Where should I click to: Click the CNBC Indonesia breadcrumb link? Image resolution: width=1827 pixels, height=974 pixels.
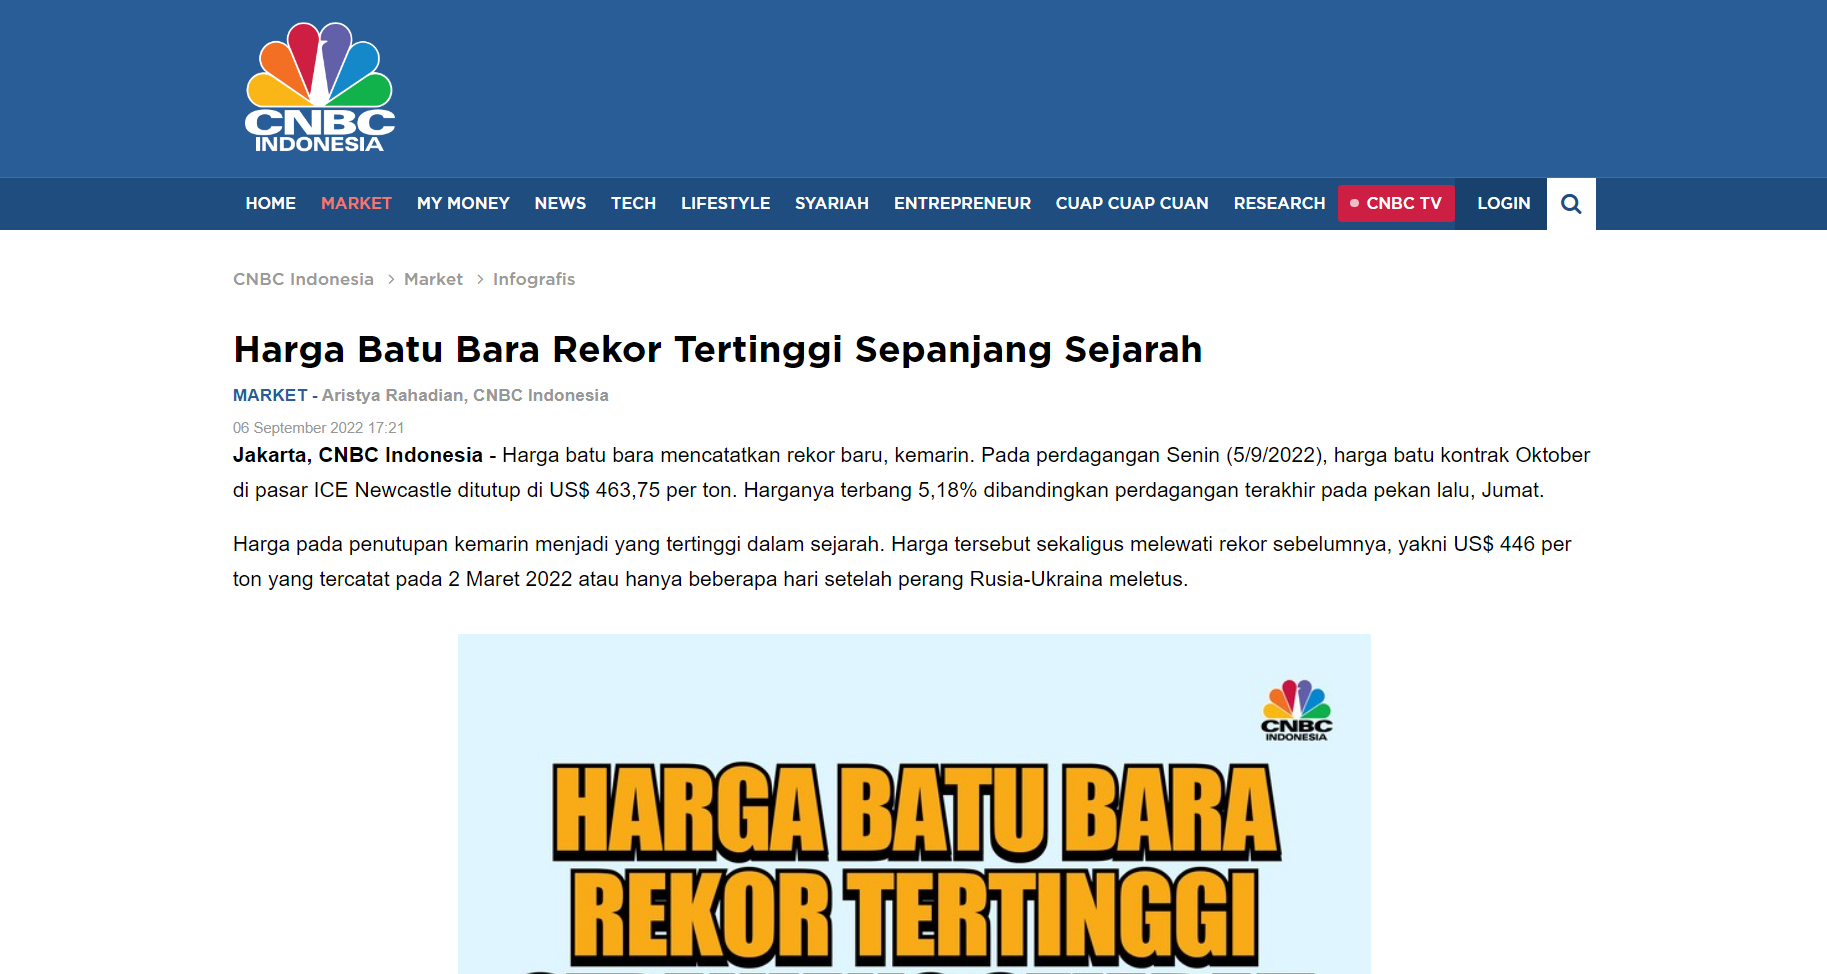(x=303, y=279)
